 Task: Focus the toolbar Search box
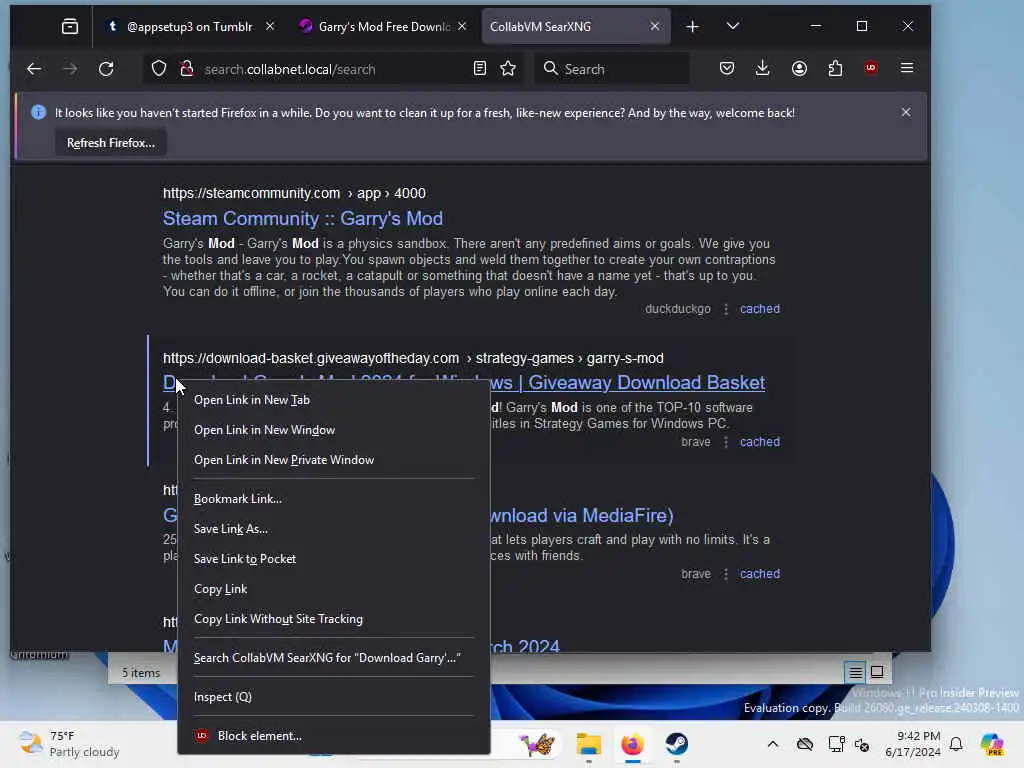tap(612, 69)
